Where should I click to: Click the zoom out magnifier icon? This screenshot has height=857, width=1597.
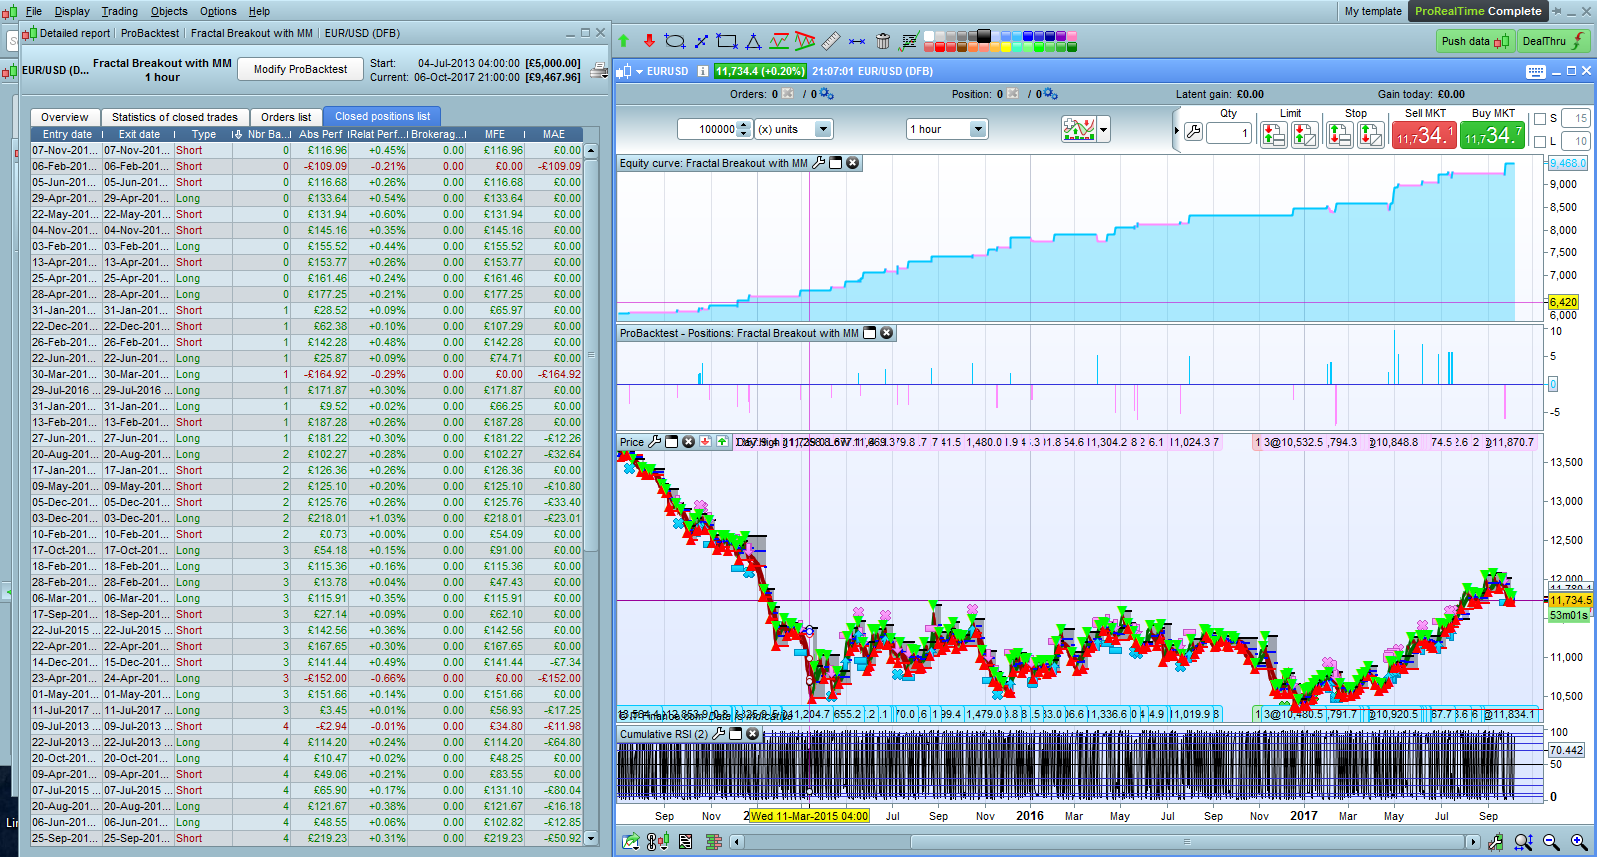[1551, 842]
